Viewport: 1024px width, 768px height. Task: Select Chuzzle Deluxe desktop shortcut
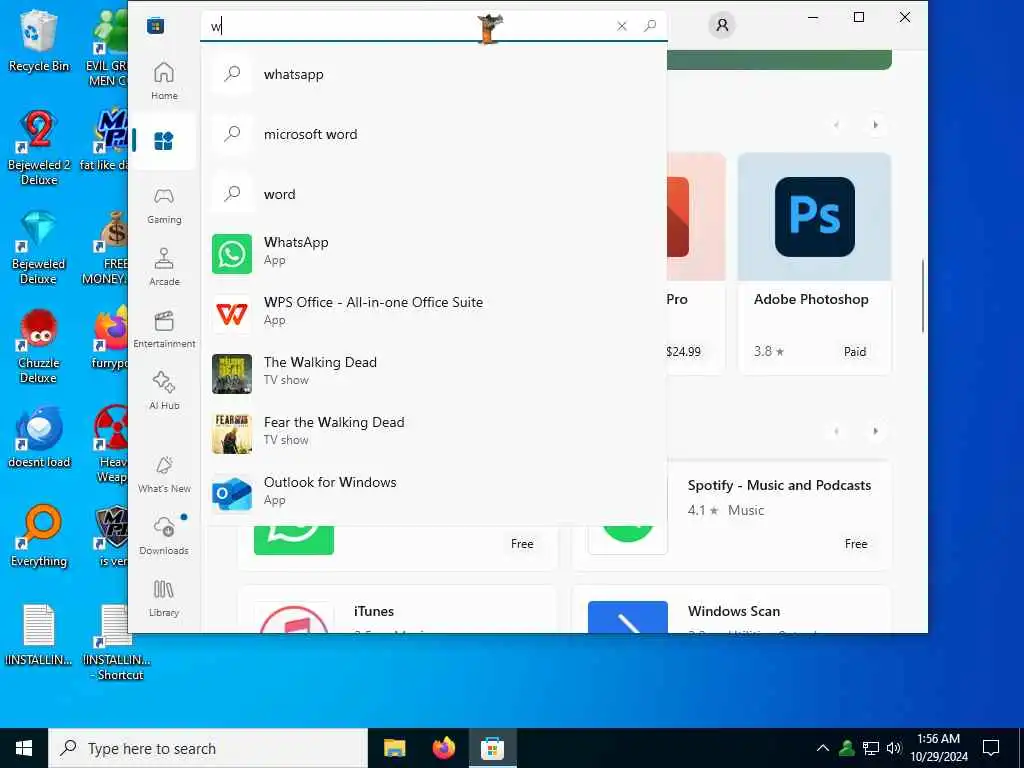point(39,346)
